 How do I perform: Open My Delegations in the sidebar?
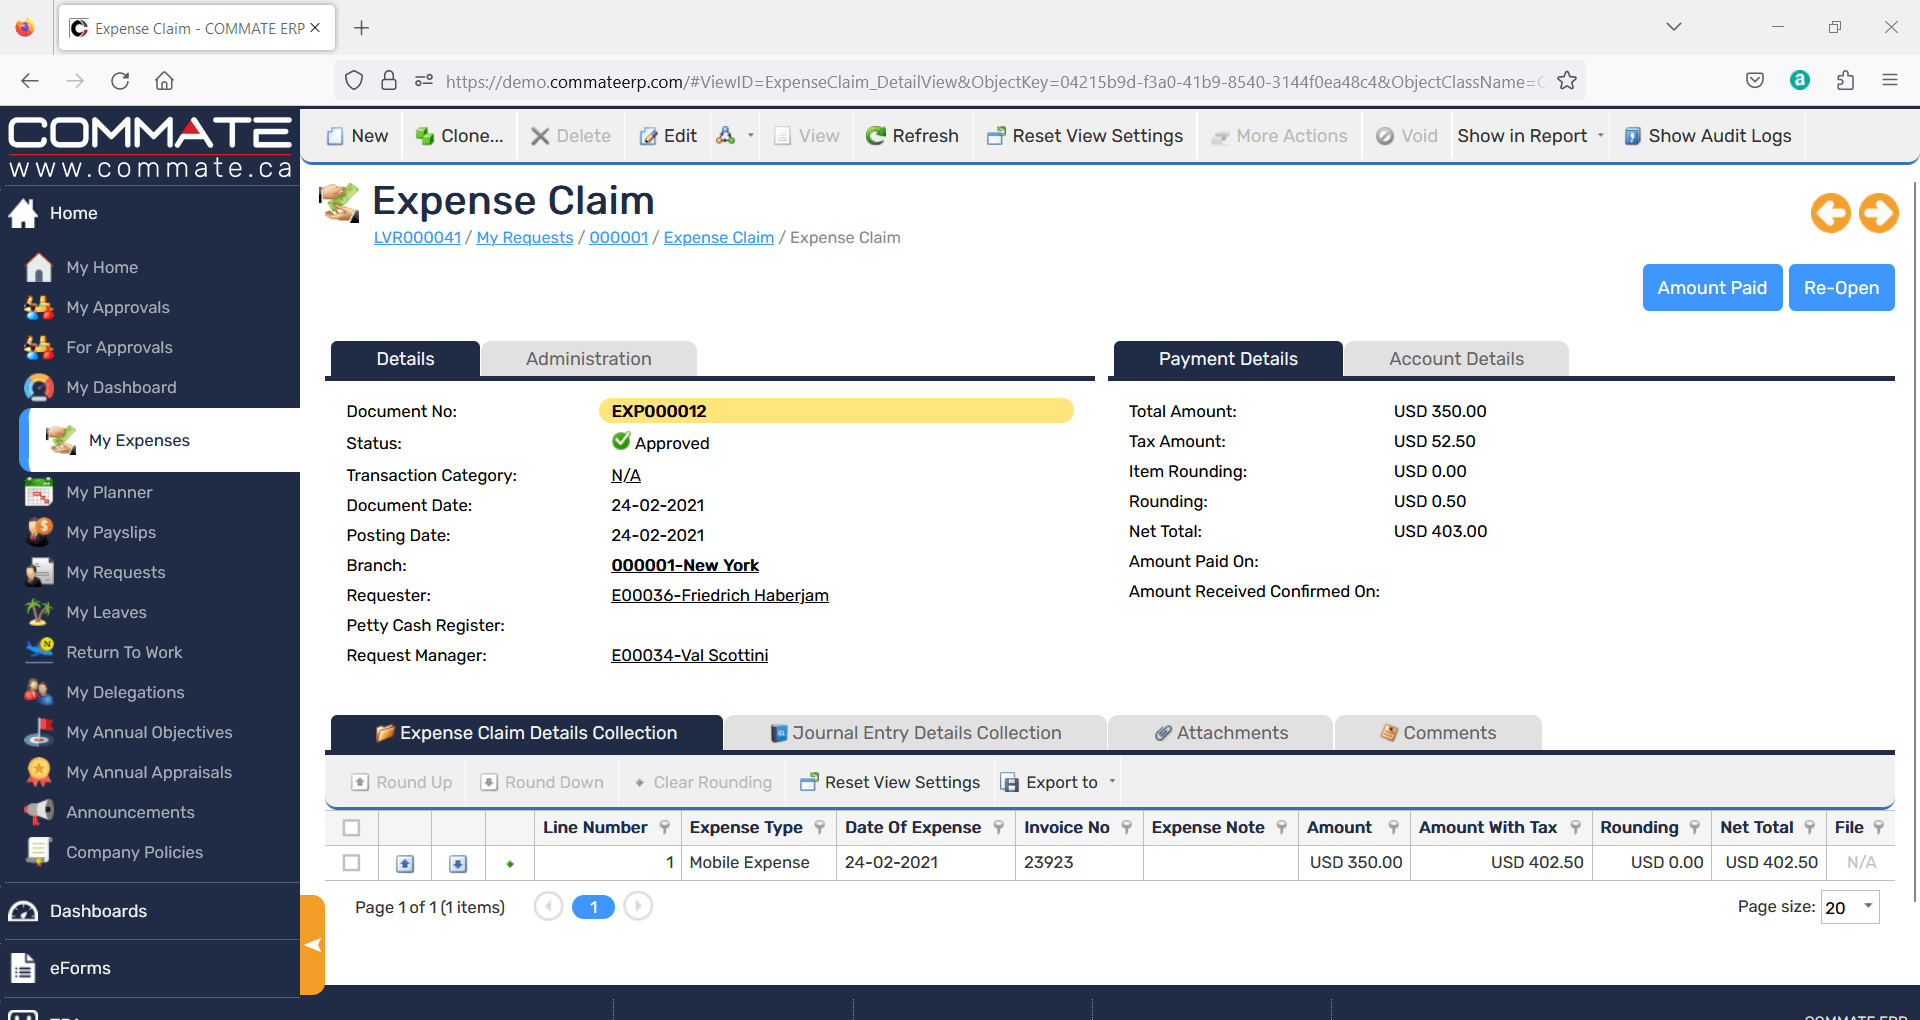tap(125, 692)
